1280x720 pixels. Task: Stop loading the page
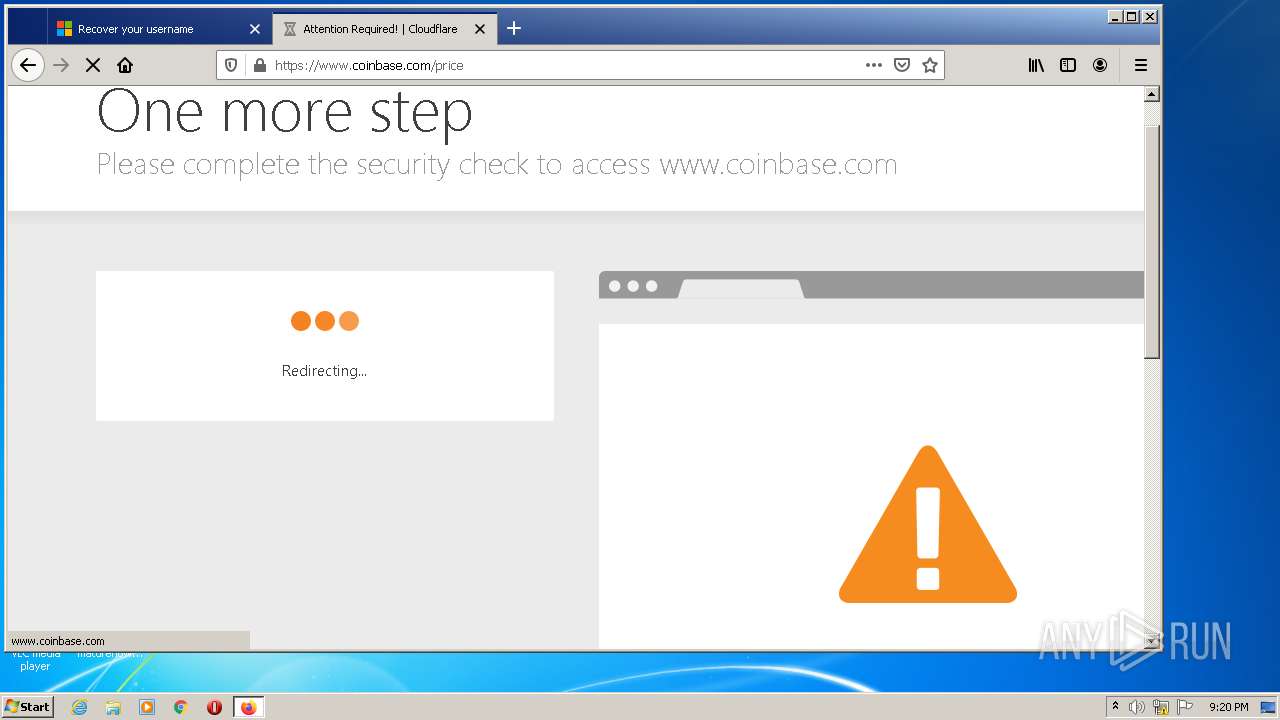[x=93, y=65]
